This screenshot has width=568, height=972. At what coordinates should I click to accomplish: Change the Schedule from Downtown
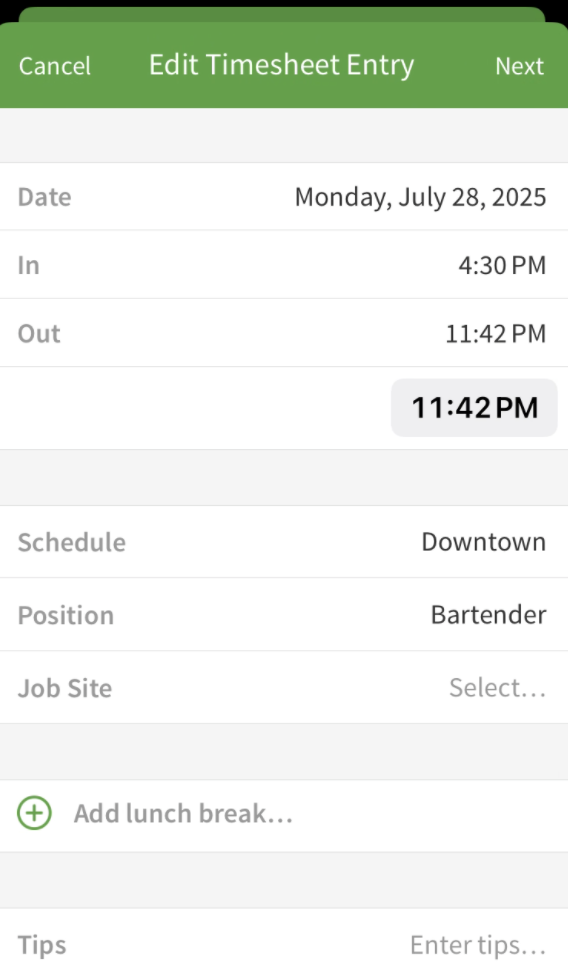[284, 542]
